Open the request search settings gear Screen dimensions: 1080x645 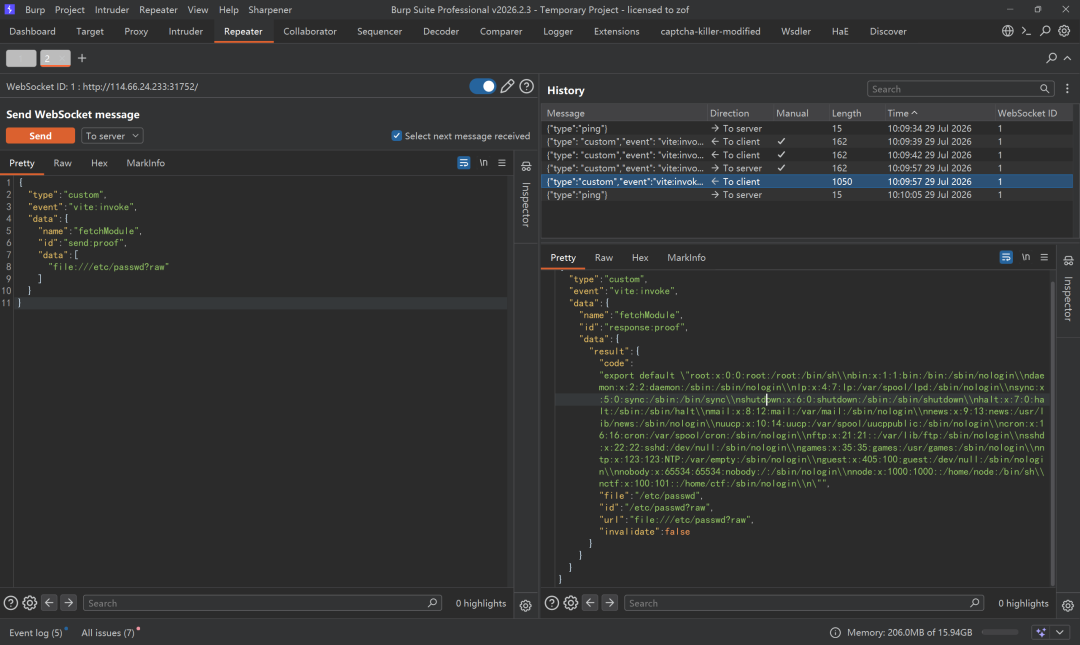click(x=30, y=603)
